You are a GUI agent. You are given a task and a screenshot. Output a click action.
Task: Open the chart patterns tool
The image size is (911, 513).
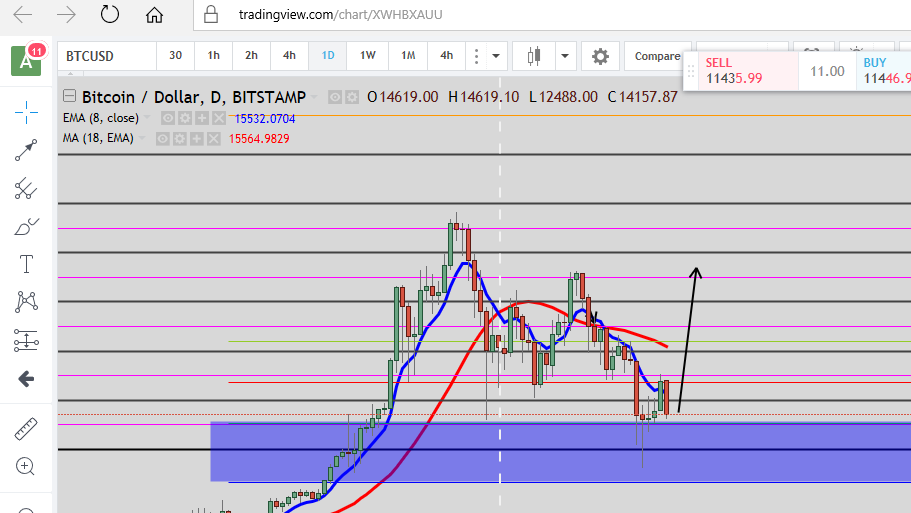tap(26, 302)
